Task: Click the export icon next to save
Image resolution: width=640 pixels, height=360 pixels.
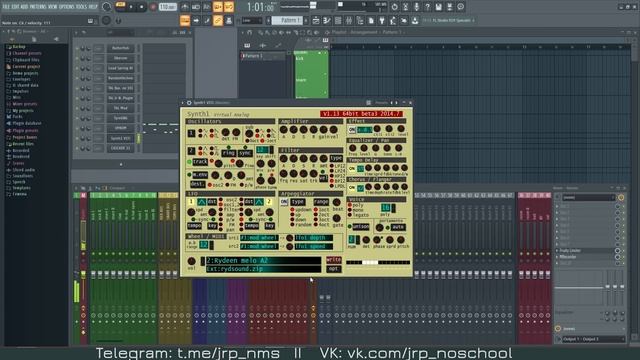Action: point(449,7)
